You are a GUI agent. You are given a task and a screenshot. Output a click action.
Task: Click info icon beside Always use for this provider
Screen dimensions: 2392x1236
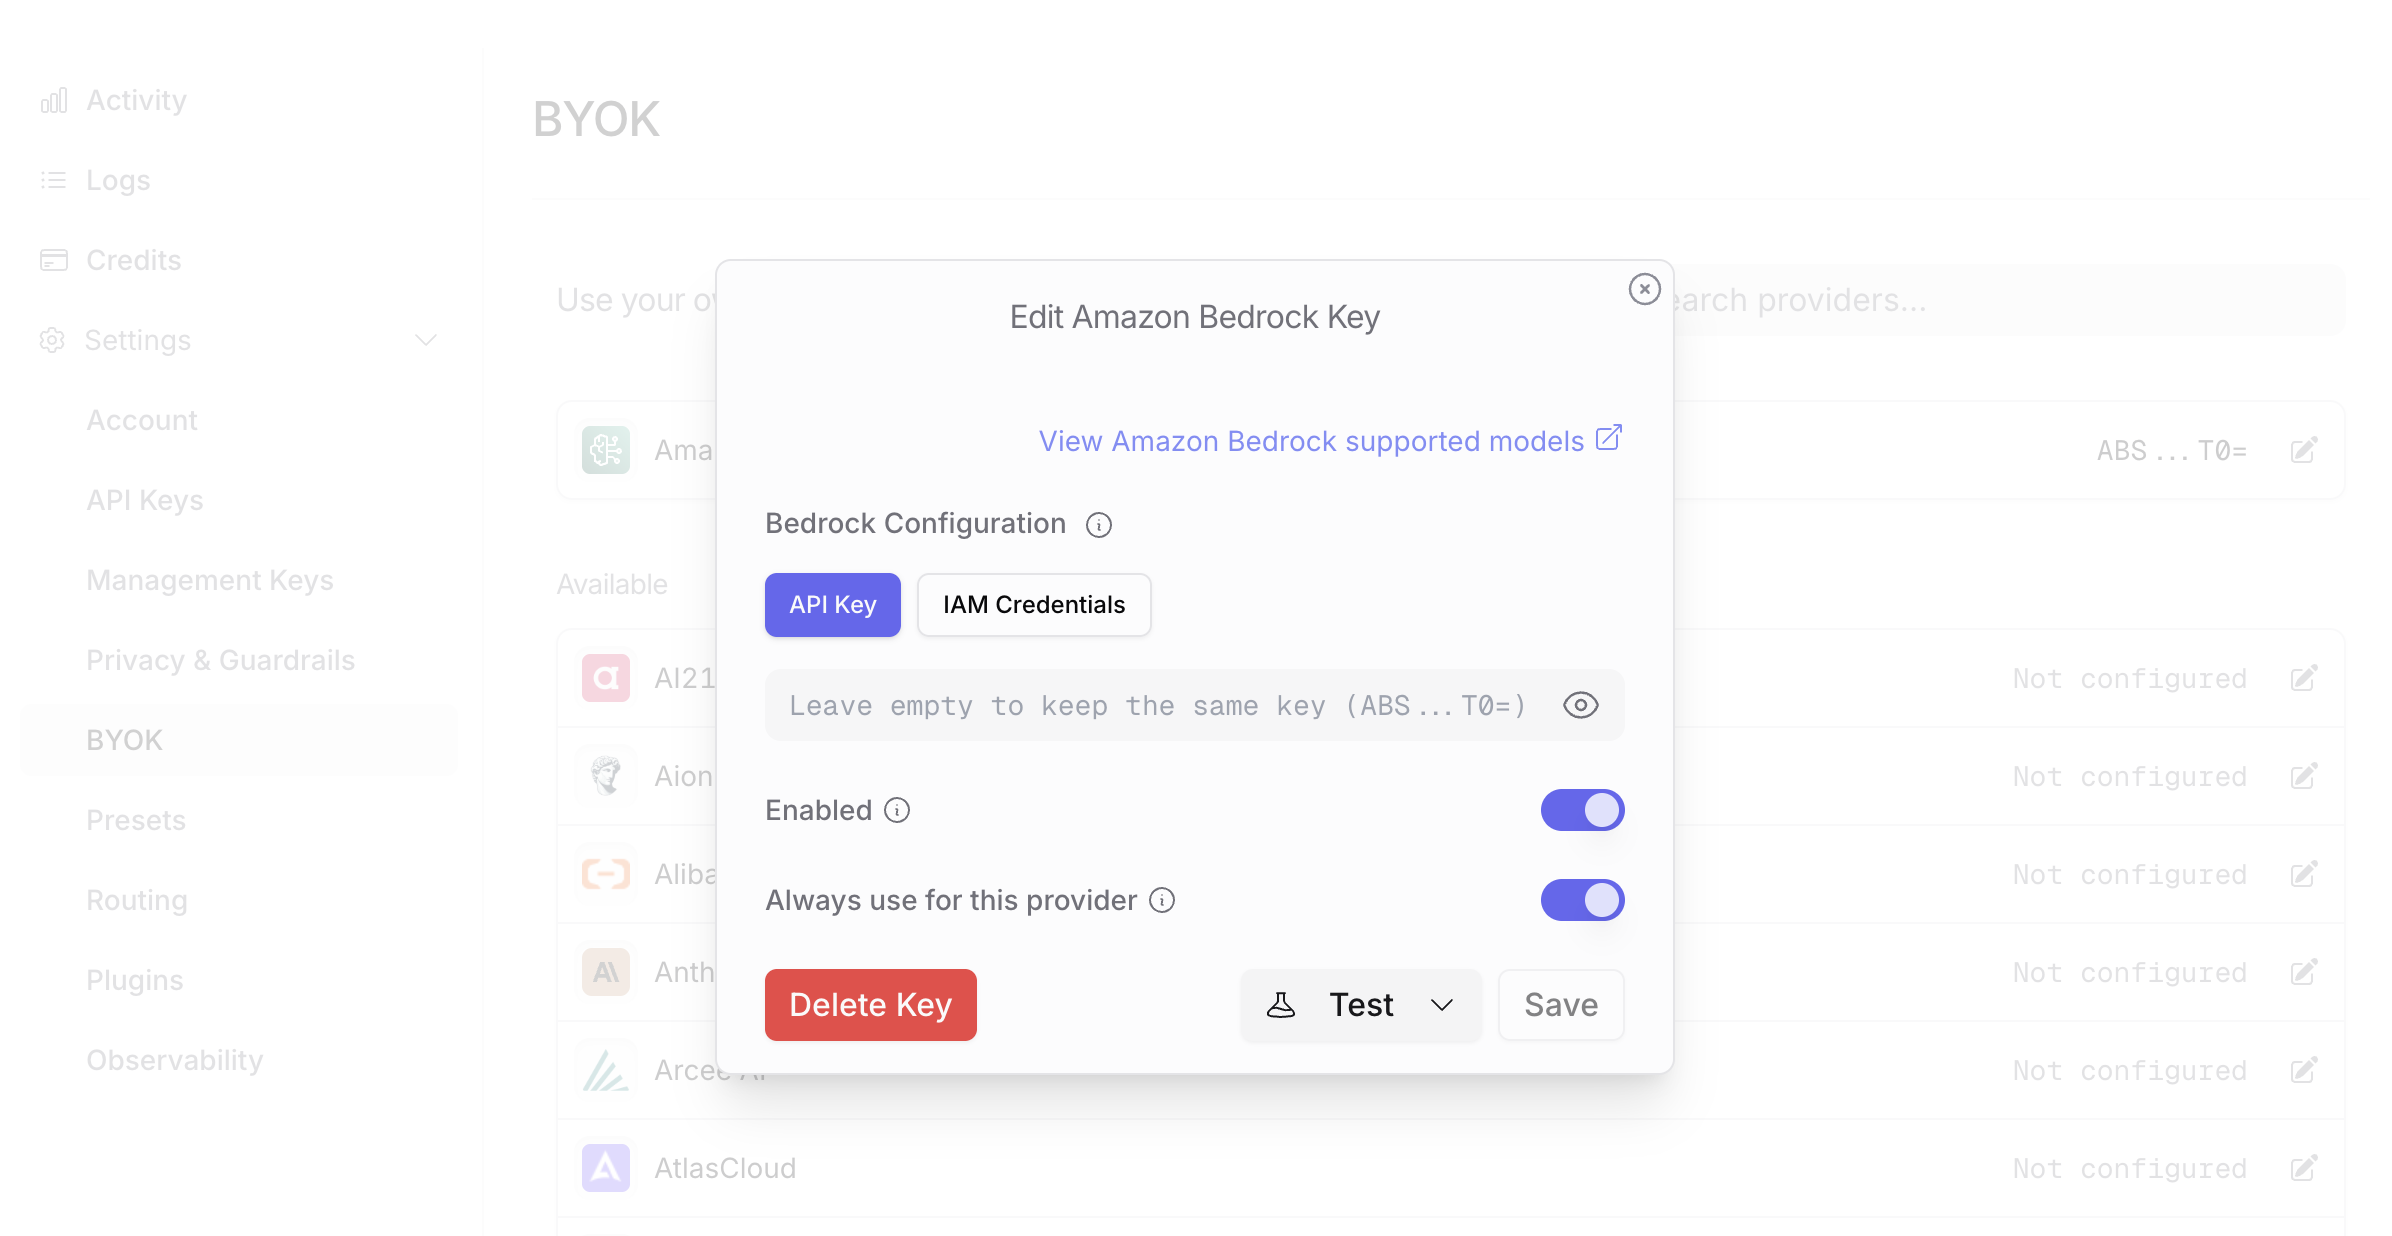pyautogui.click(x=1161, y=900)
